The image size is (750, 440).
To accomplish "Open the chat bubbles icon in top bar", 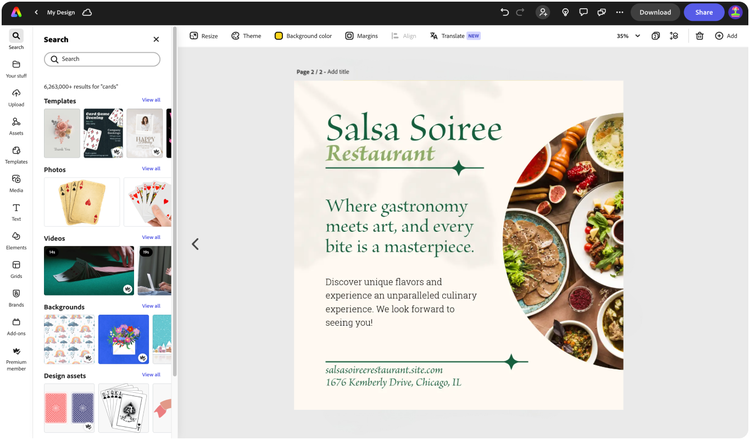I will tap(601, 12).
